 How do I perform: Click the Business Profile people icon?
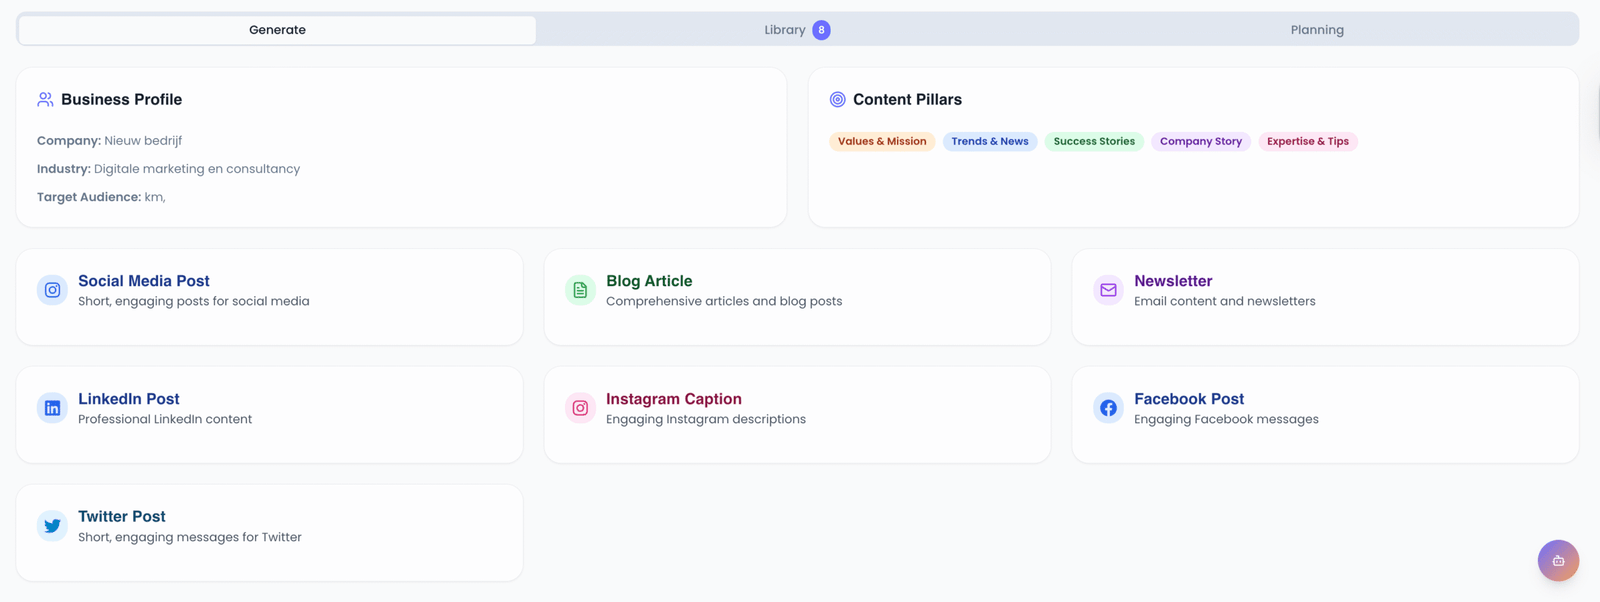(x=45, y=100)
